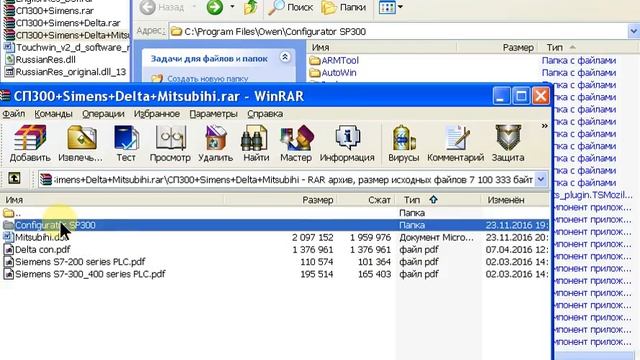The height and width of the screenshot is (360, 640).
Task: Click the Explorer address field path
Action: [x=398, y=31]
